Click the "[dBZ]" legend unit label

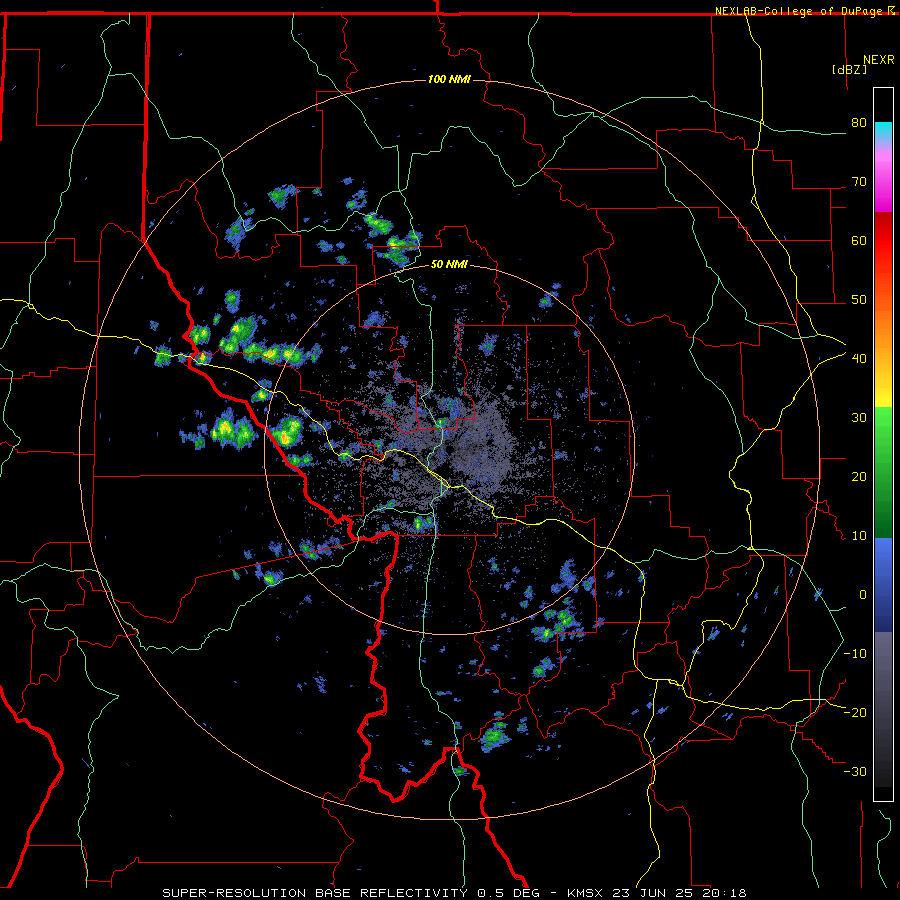(x=849, y=70)
